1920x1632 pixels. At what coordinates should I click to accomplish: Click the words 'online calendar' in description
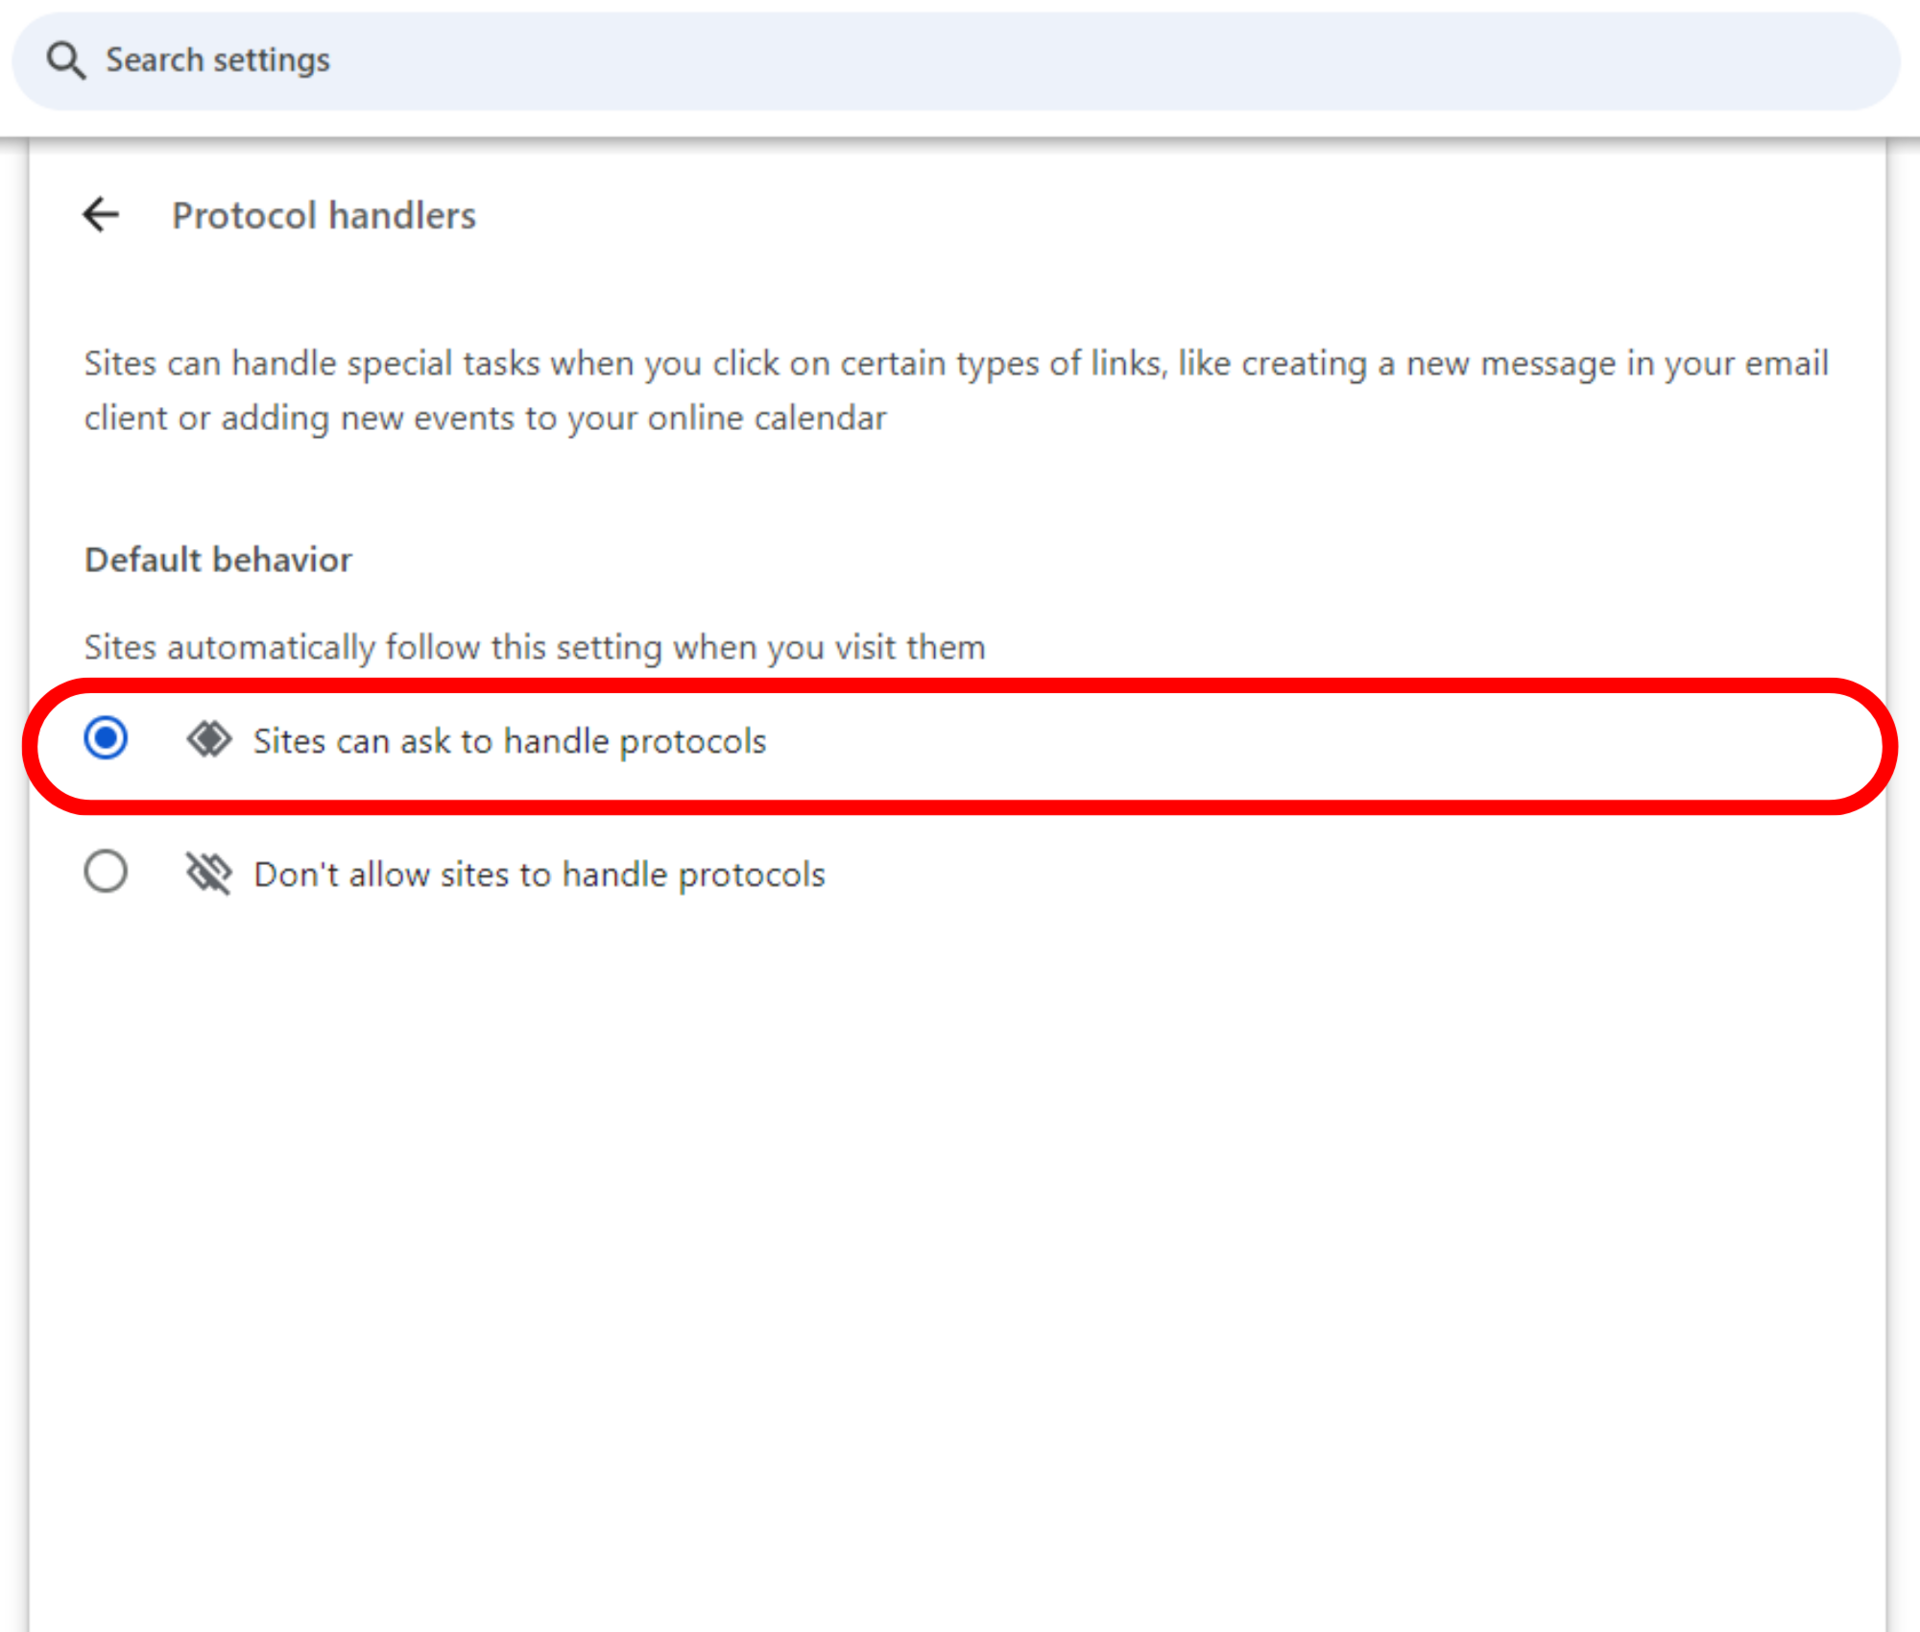766,418
